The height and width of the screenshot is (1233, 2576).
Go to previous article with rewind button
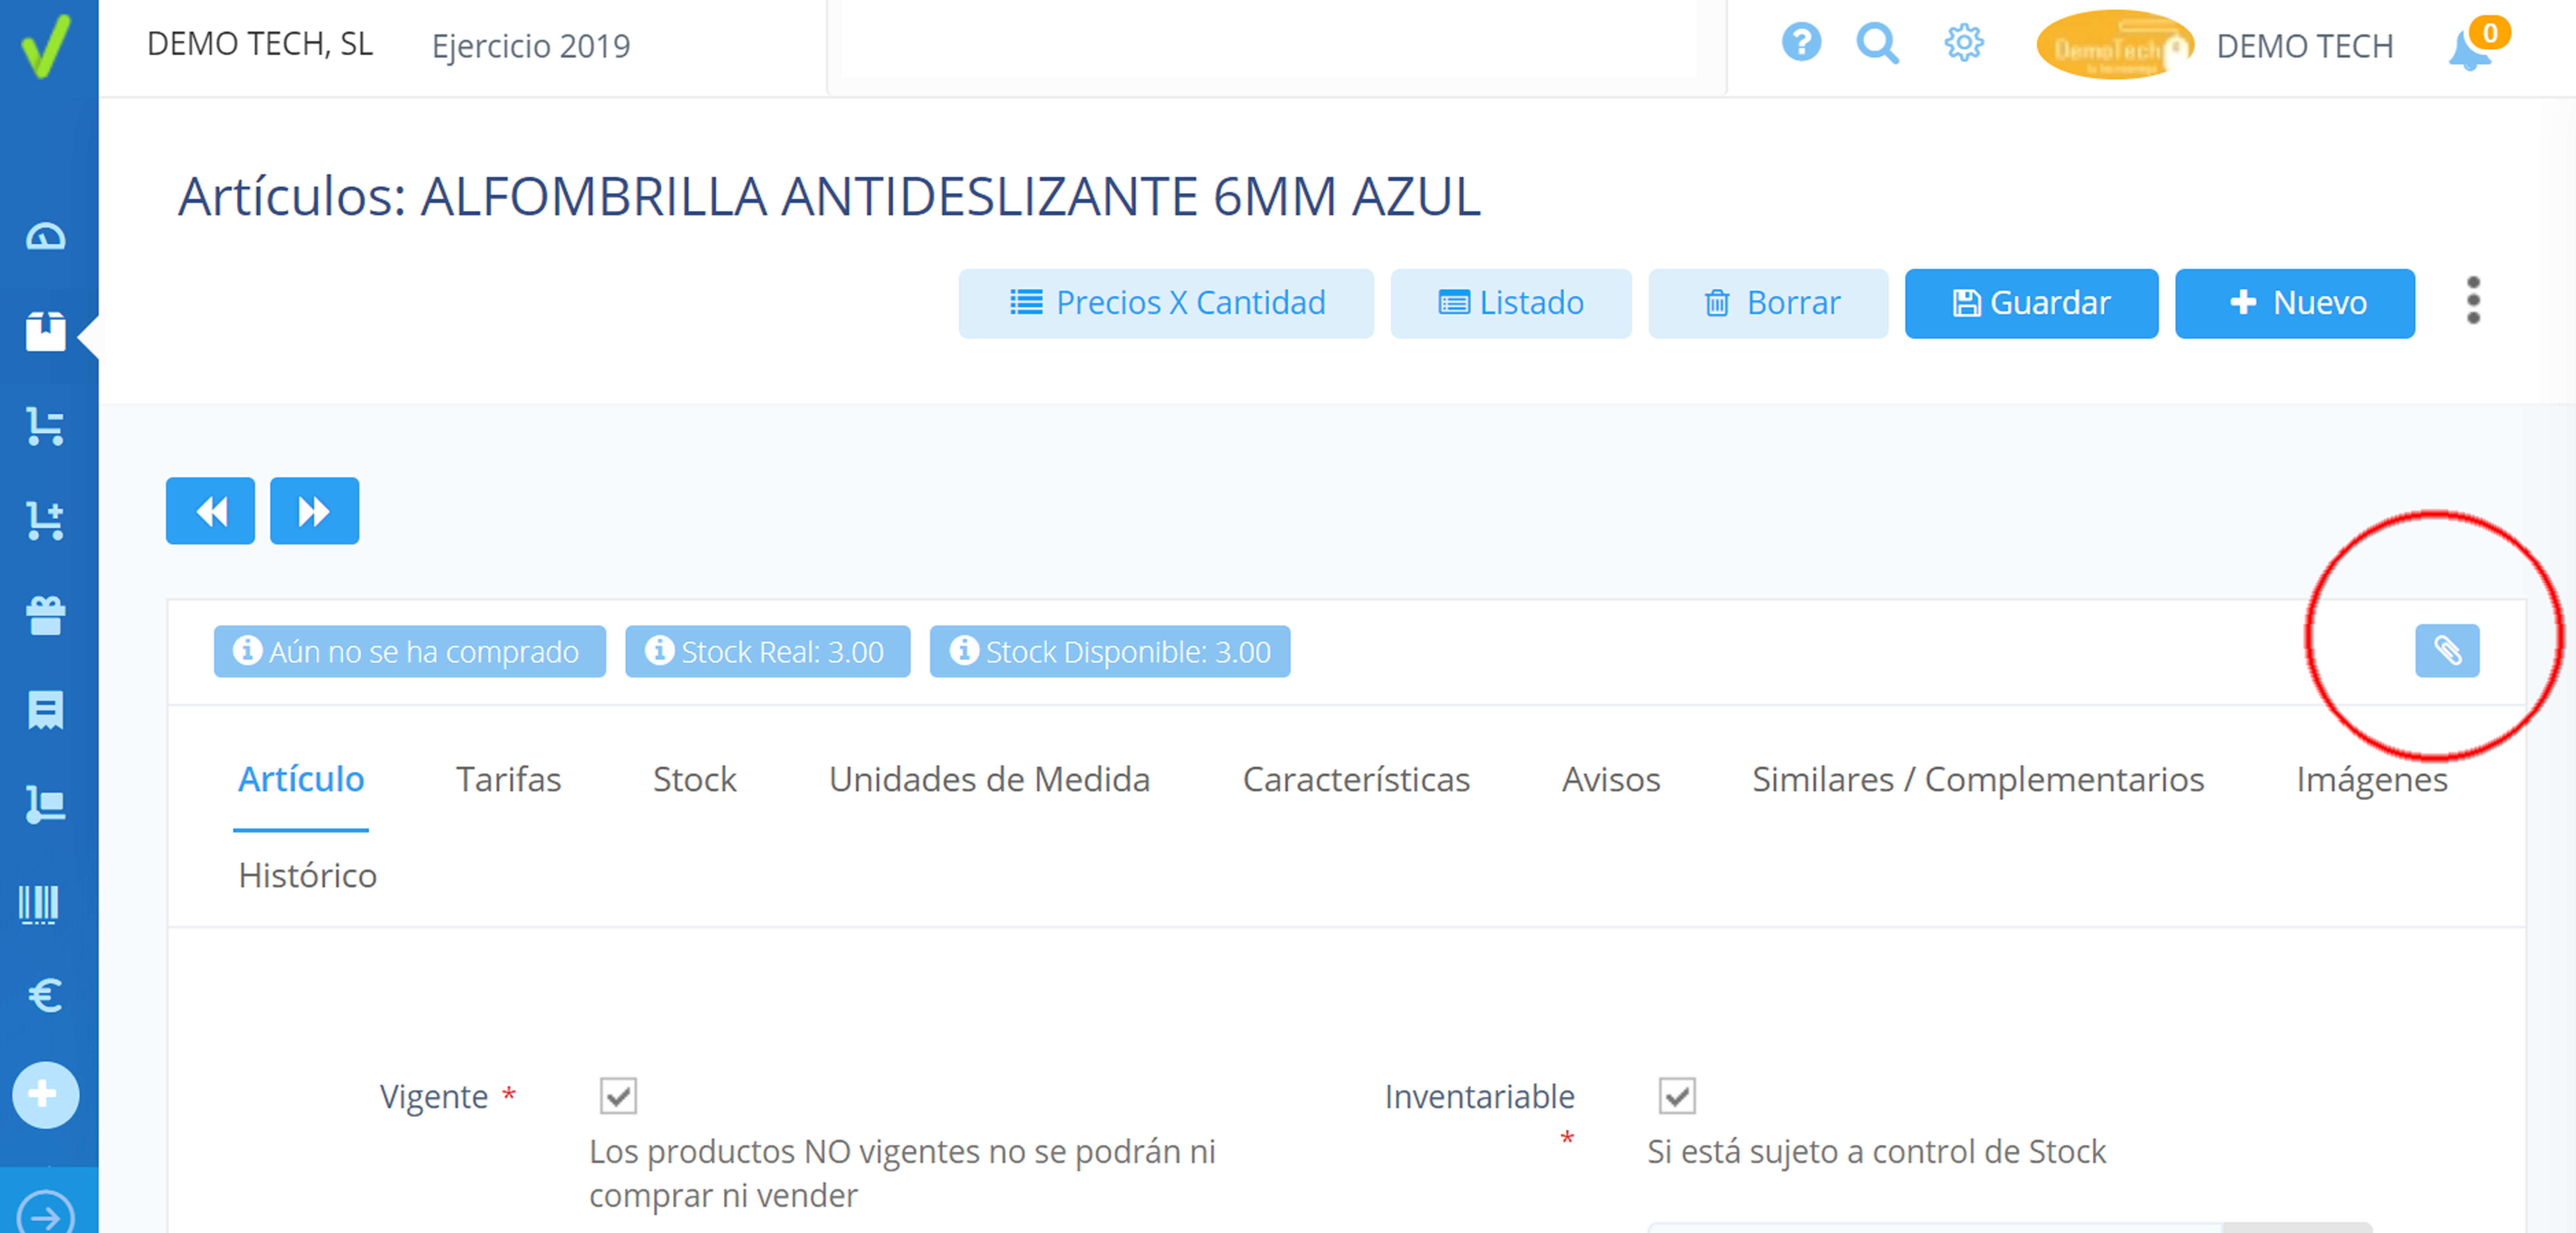[210, 511]
